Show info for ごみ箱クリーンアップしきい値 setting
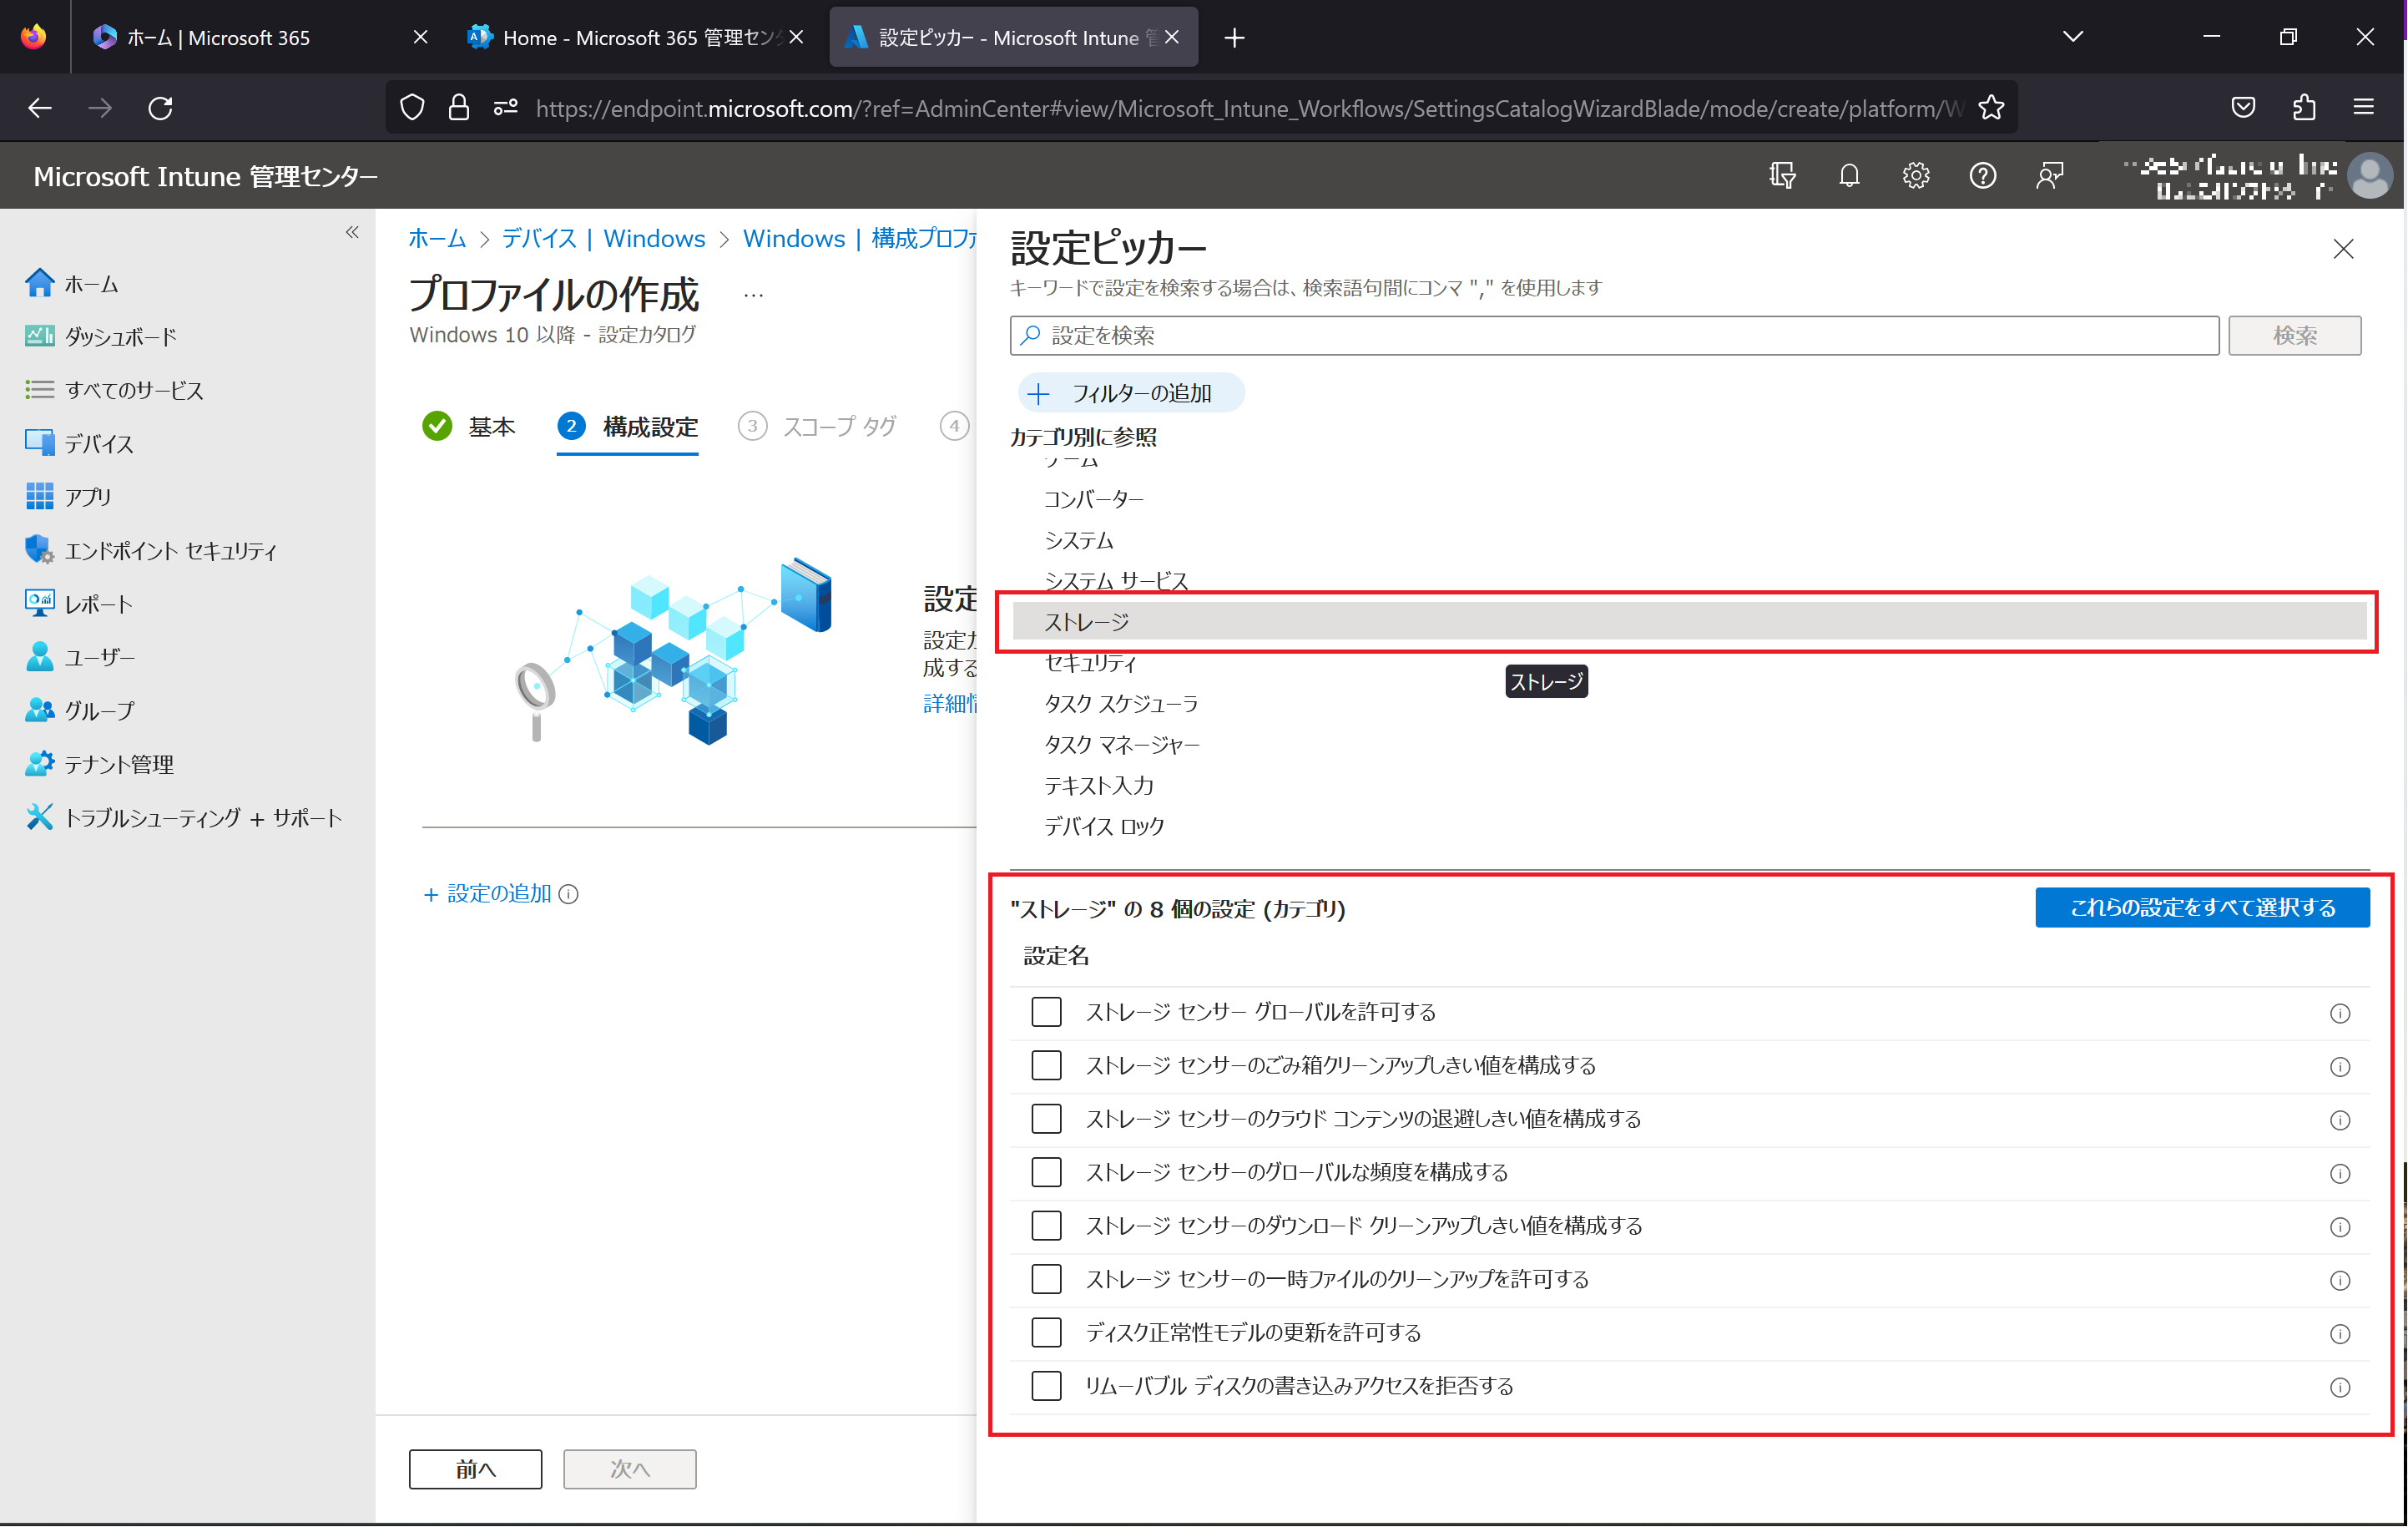This screenshot has height=1527, width=2408. click(2339, 1067)
